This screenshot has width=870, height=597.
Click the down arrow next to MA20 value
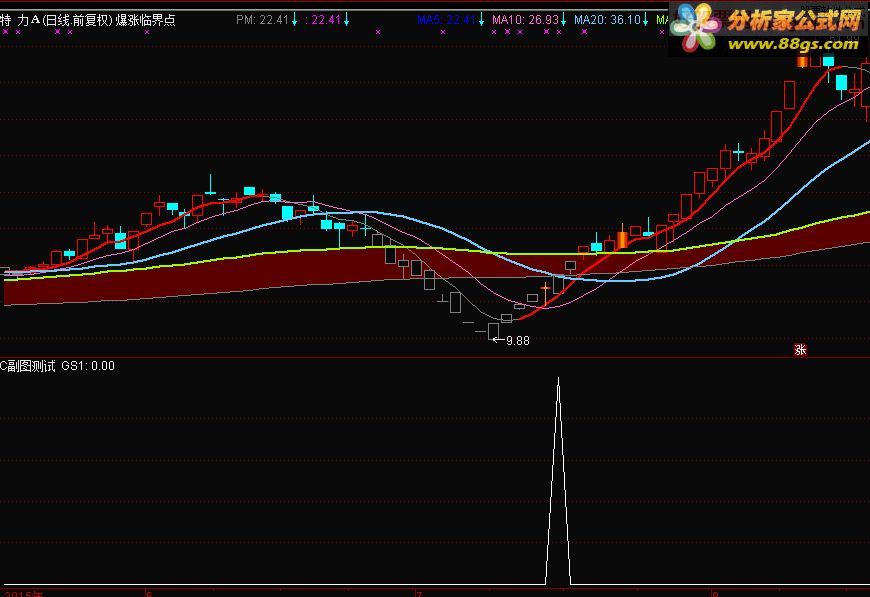pyautogui.click(x=645, y=21)
